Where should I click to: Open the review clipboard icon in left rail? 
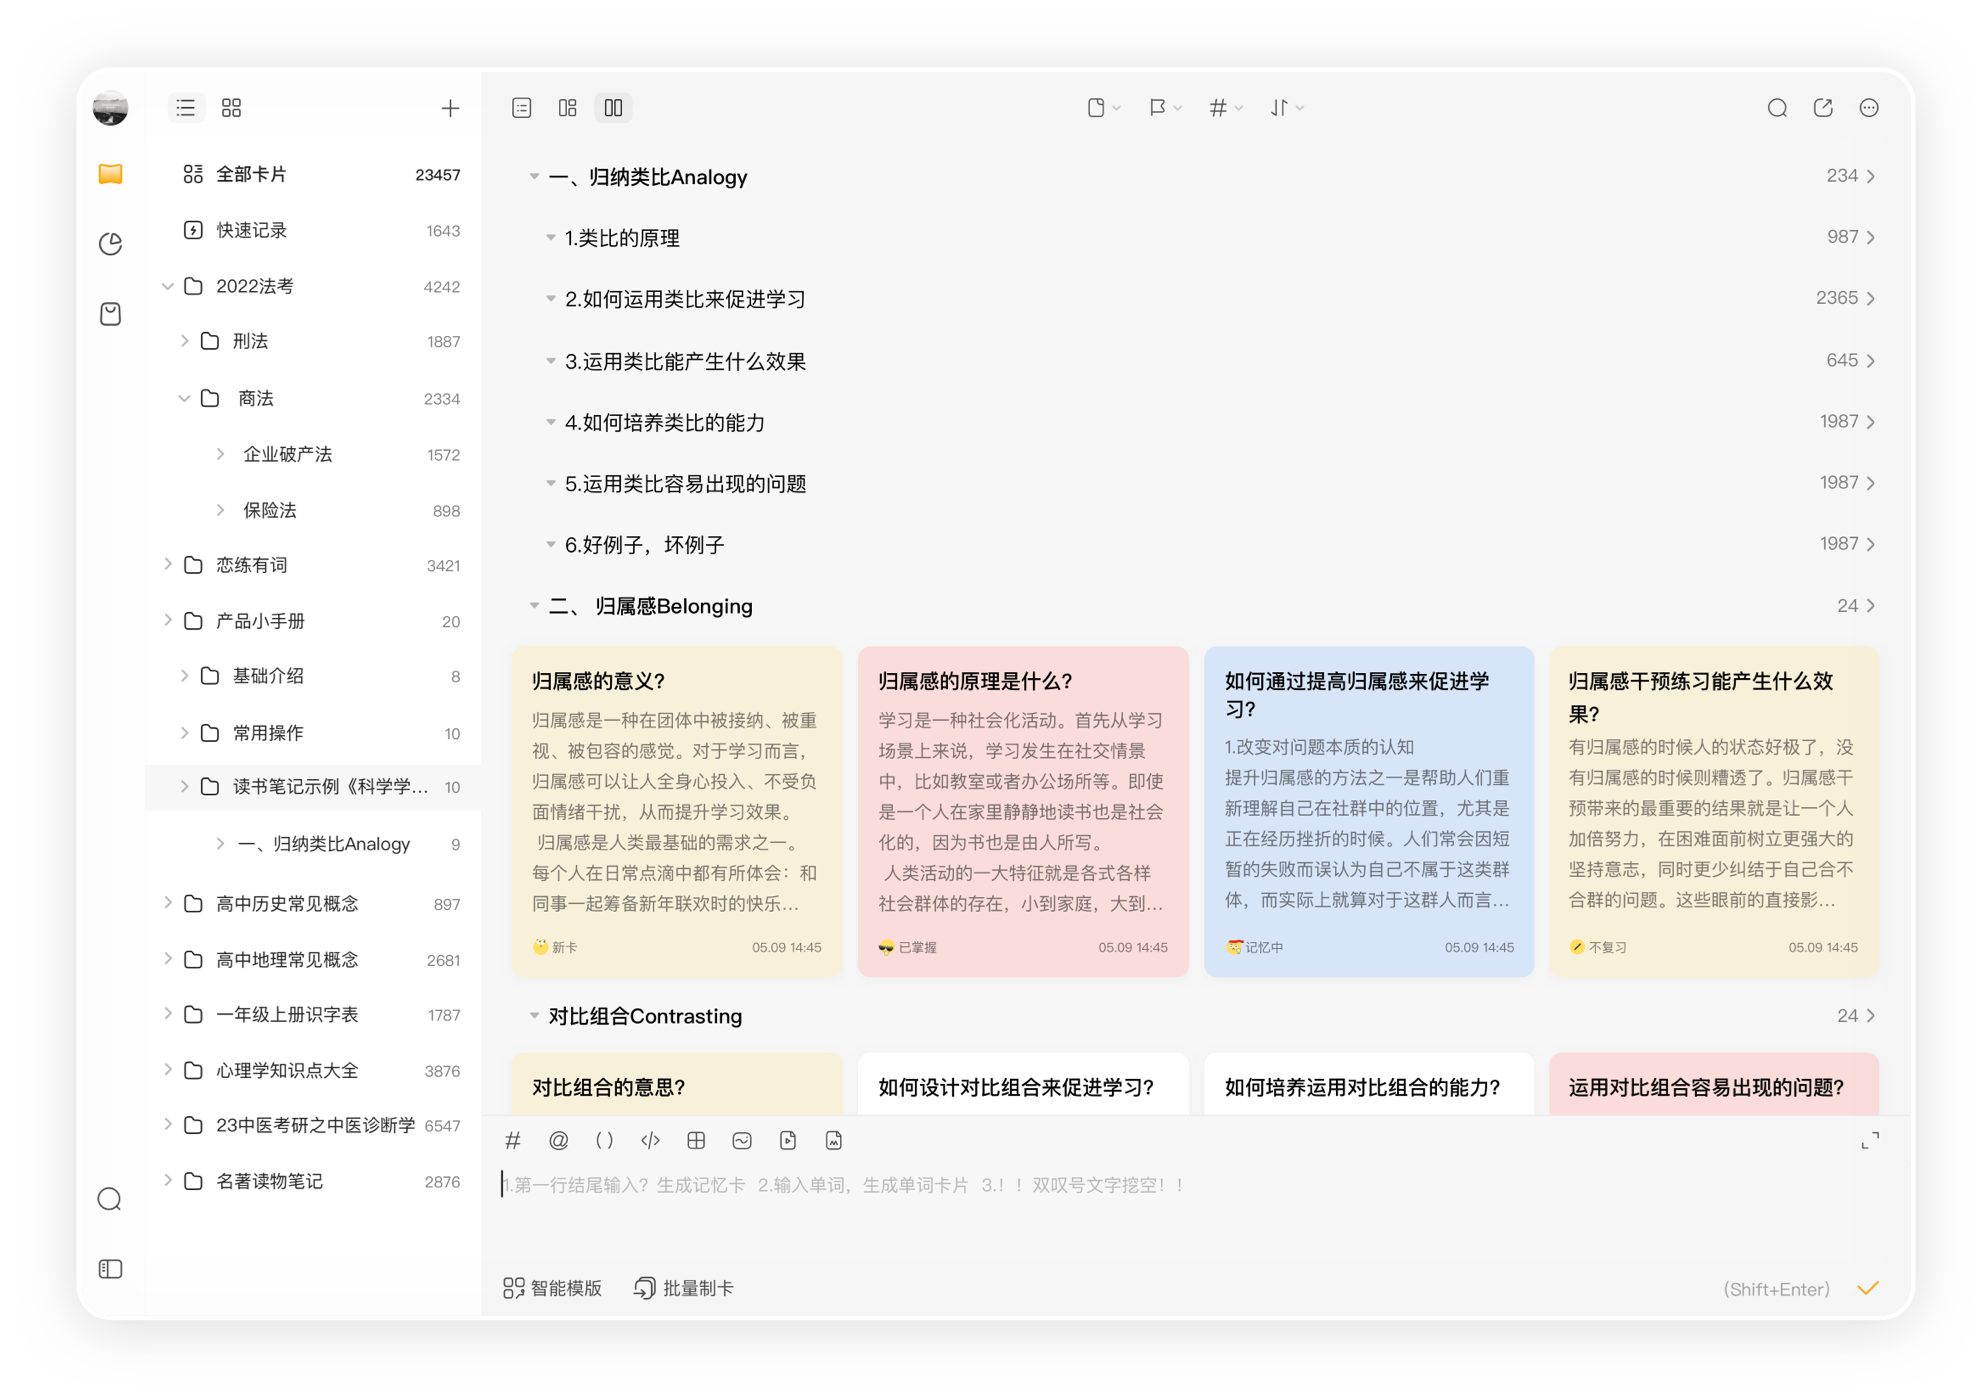point(111,314)
